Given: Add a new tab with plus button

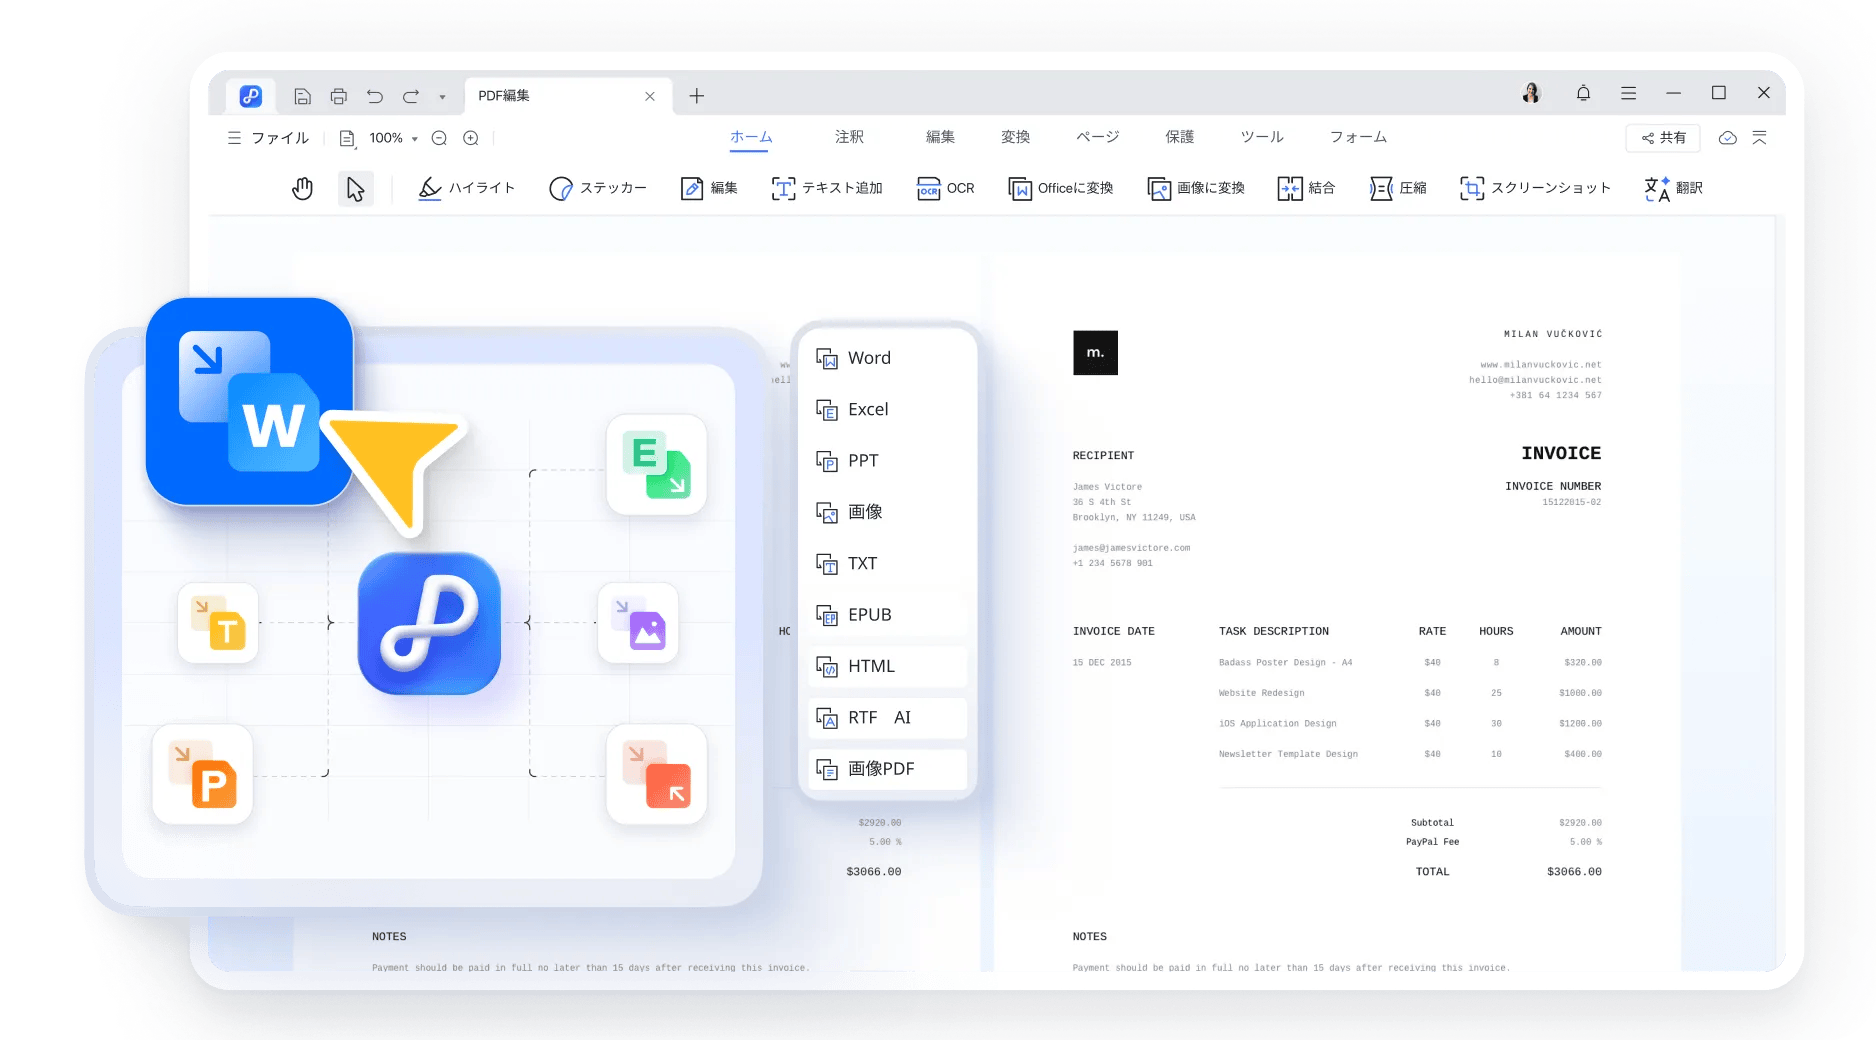Looking at the screenshot, I should (x=697, y=96).
